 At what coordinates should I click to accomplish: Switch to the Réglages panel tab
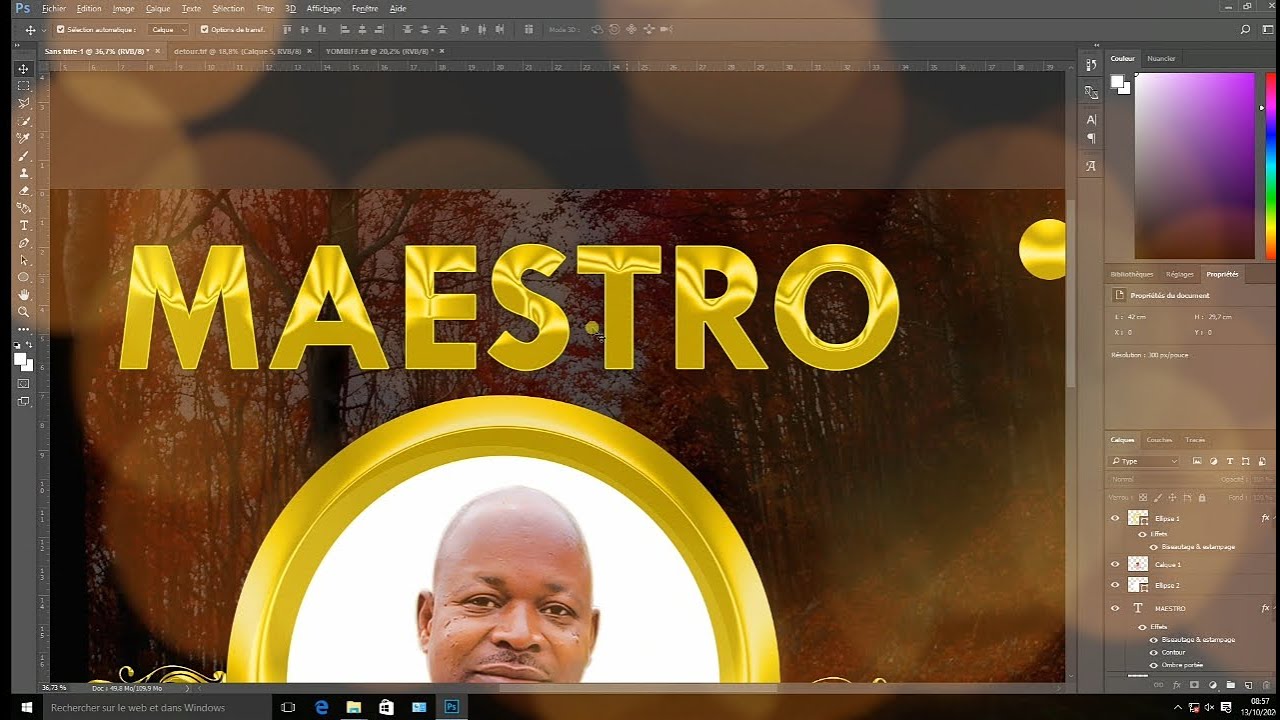[1180, 274]
